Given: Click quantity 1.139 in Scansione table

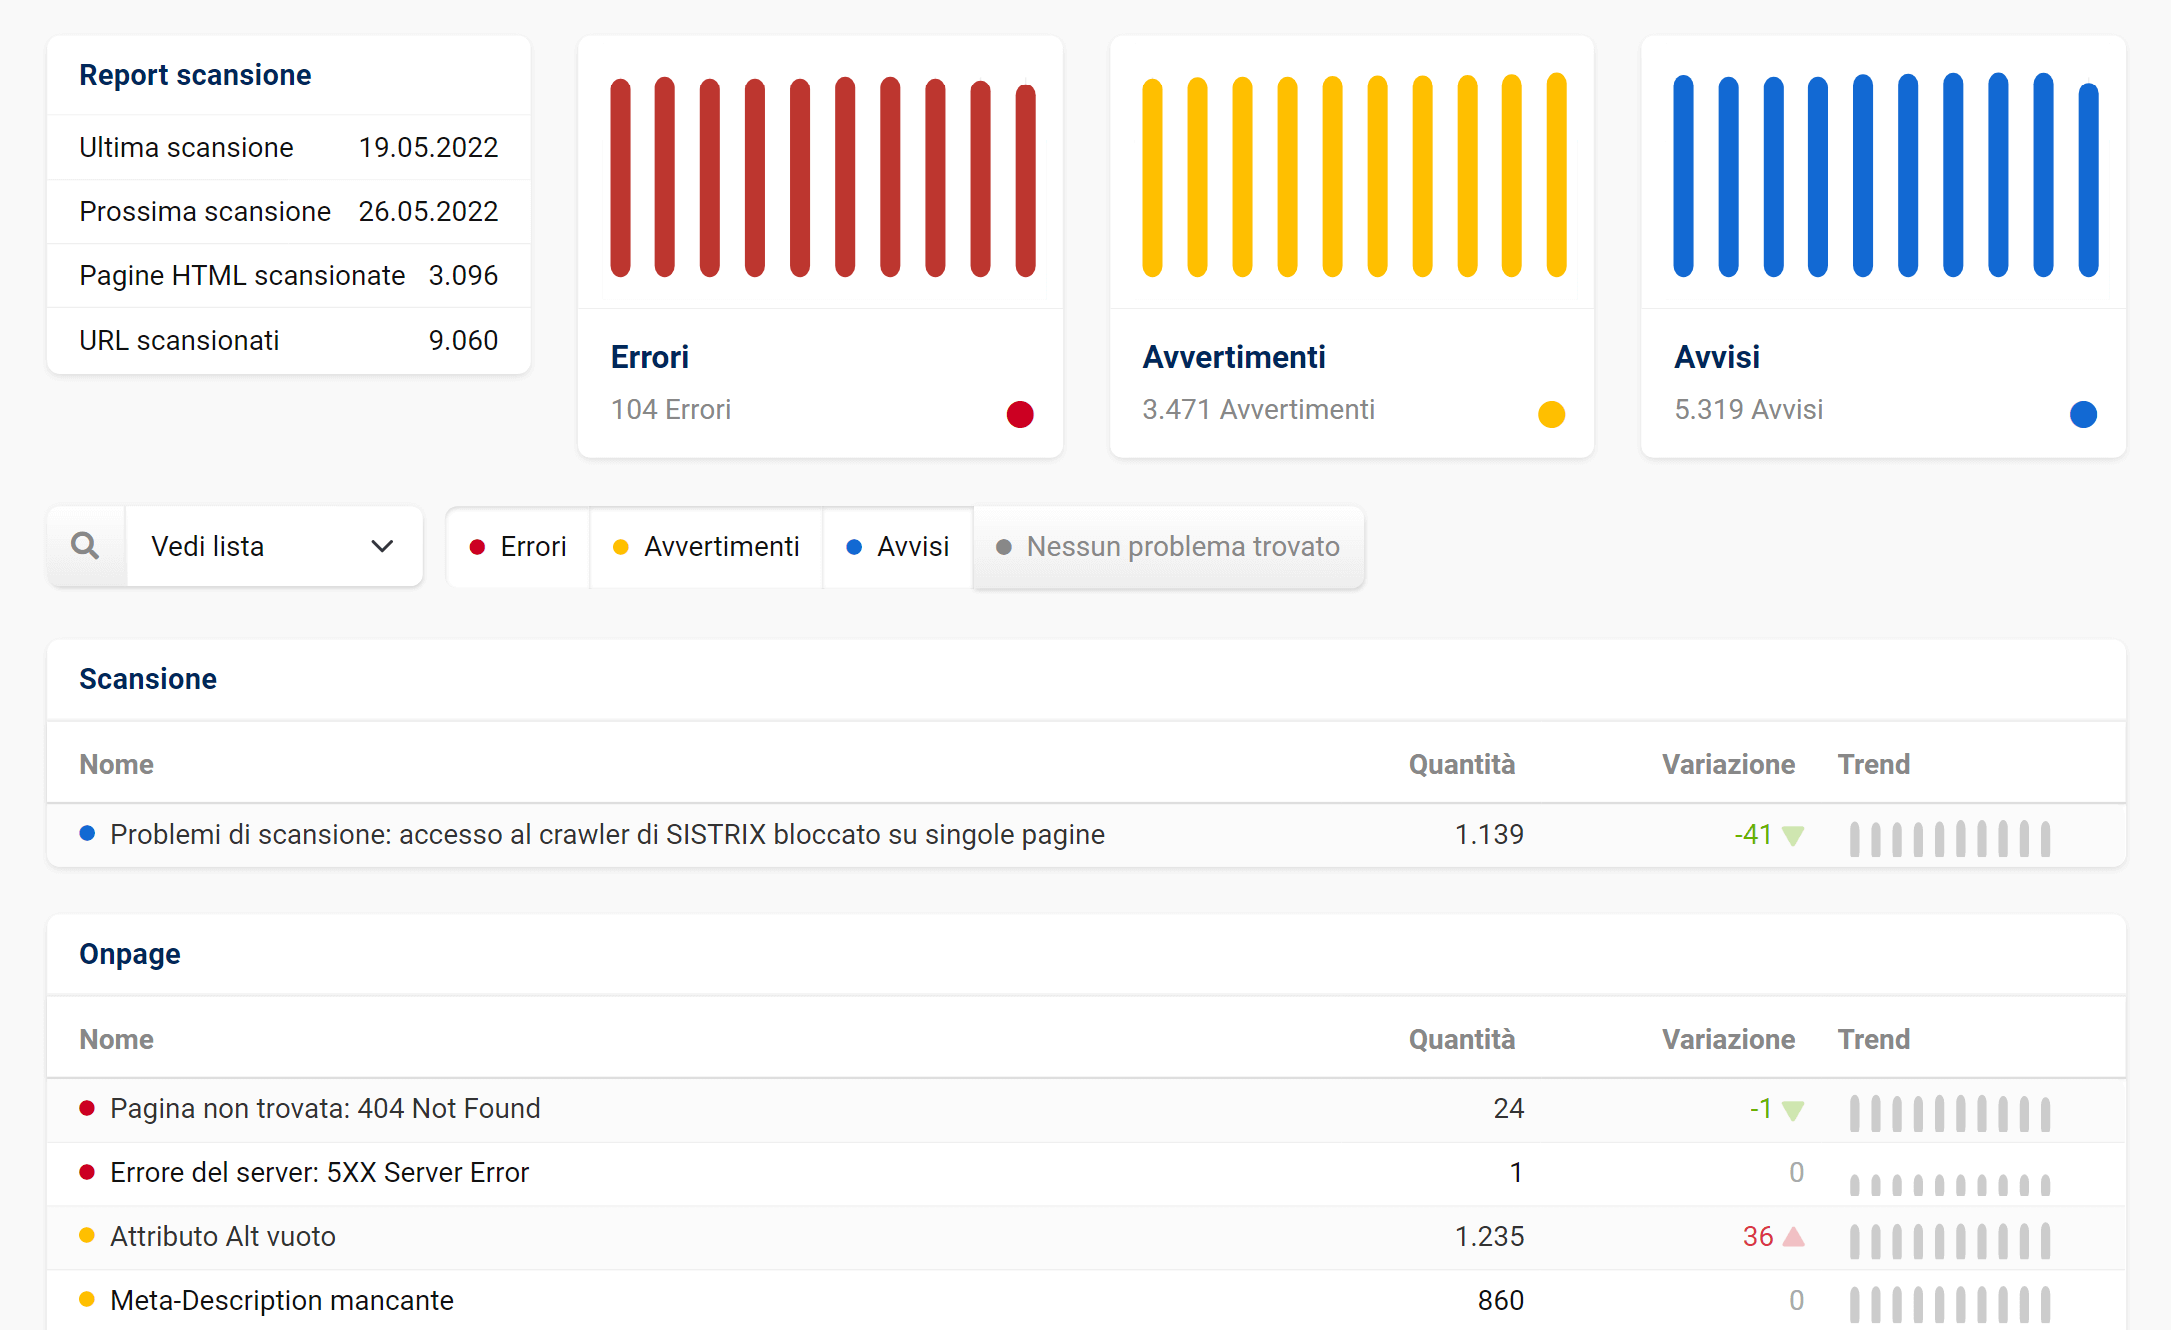Looking at the screenshot, I should 1489,834.
